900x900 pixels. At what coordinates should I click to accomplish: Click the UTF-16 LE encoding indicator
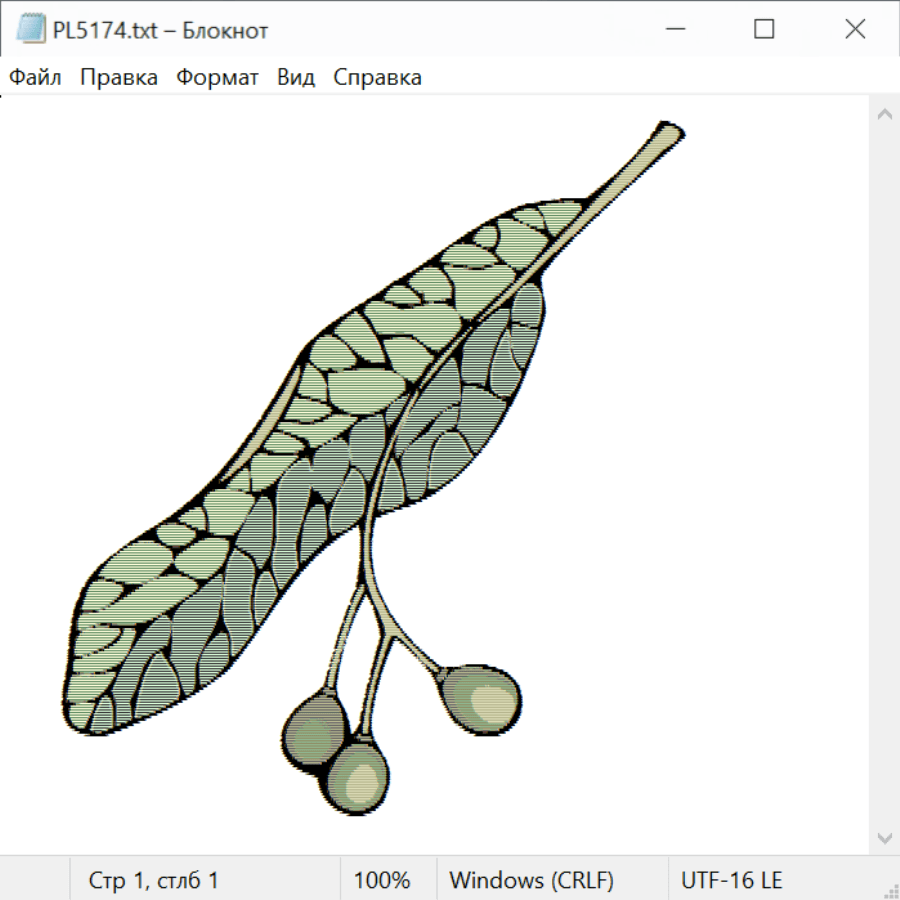point(732,881)
